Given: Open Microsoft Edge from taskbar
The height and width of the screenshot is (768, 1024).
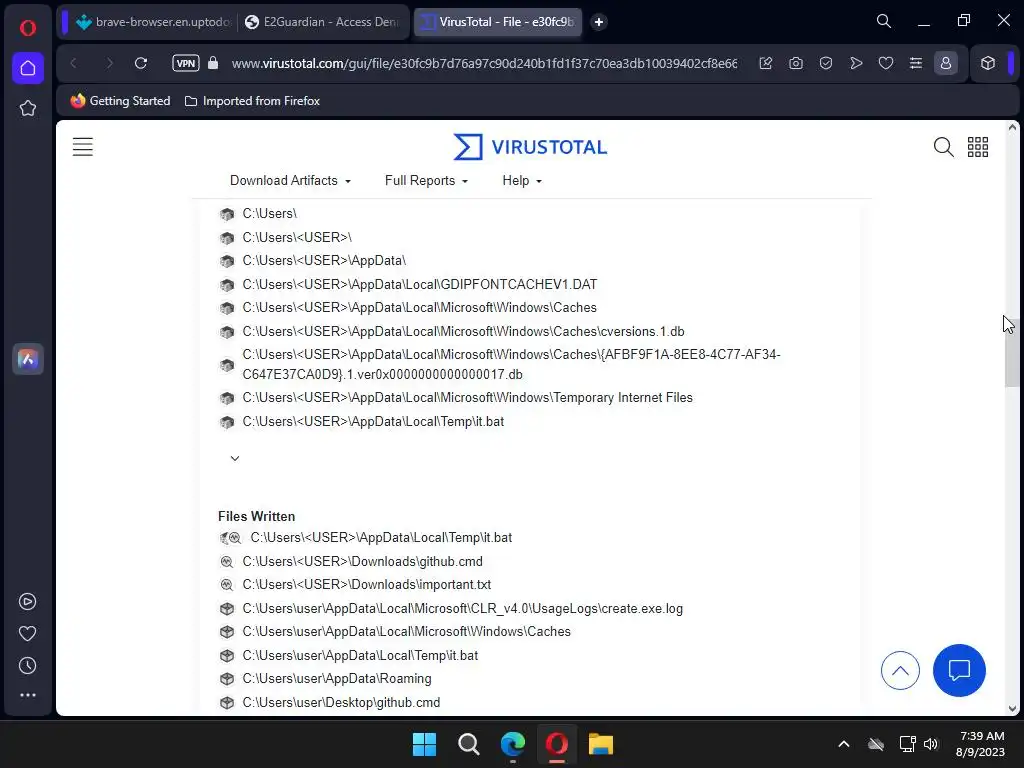Looking at the screenshot, I should click(513, 744).
